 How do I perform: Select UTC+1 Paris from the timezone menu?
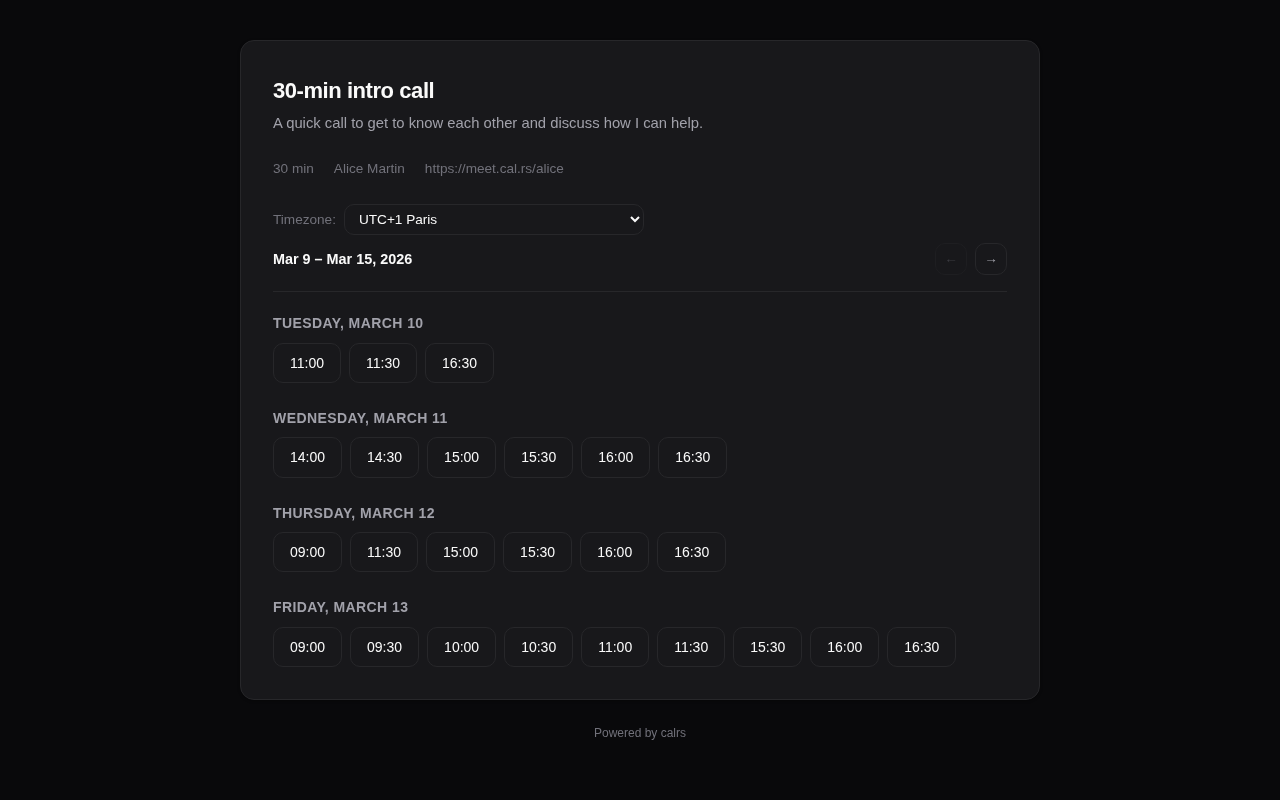[494, 219]
